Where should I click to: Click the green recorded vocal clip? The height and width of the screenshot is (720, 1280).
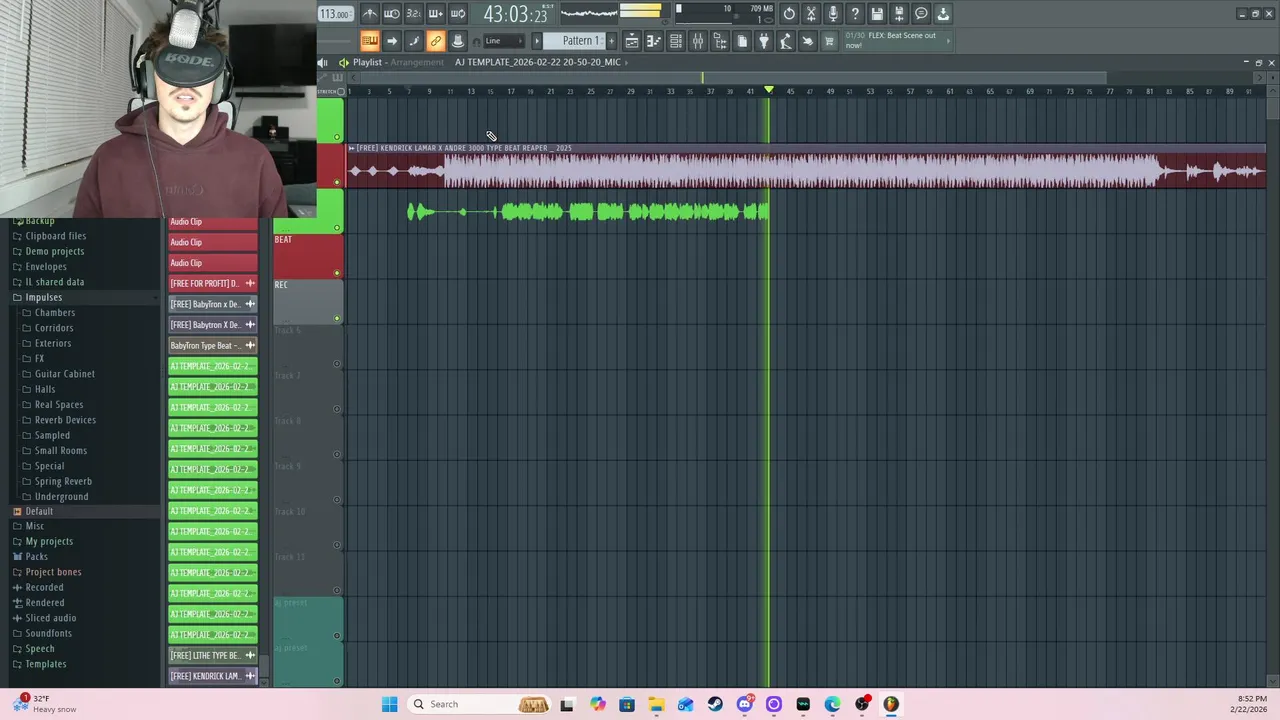(x=588, y=212)
